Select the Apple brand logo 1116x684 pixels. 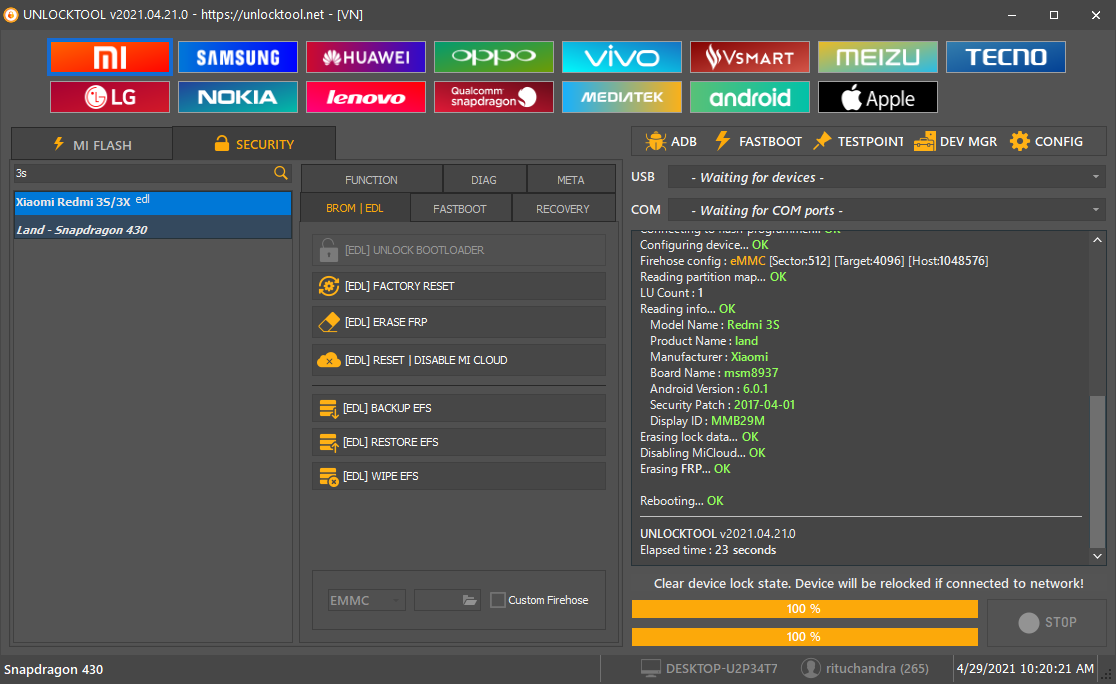[878, 97]
